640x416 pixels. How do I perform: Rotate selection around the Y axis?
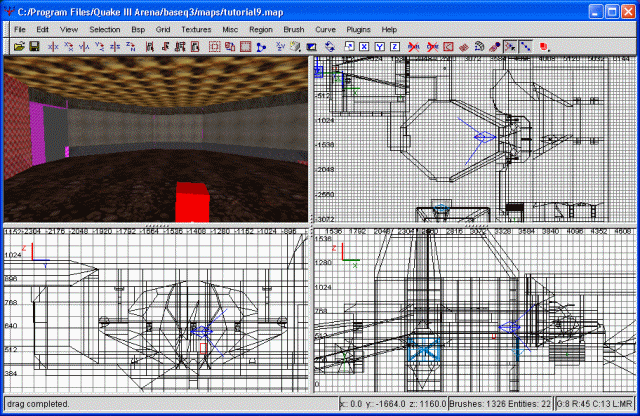click(x=100, y=47)
